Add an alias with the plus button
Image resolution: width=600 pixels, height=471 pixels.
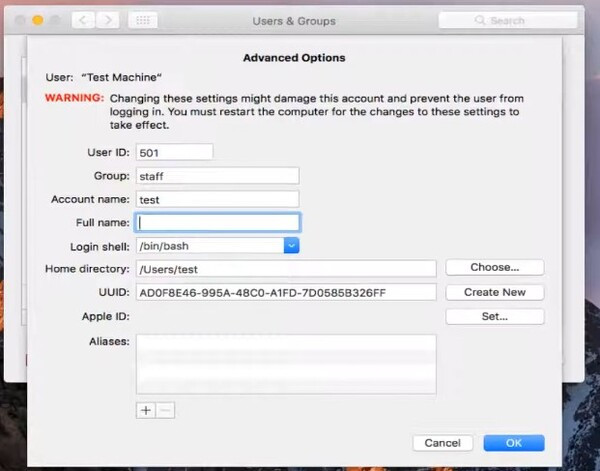point(146,410)
